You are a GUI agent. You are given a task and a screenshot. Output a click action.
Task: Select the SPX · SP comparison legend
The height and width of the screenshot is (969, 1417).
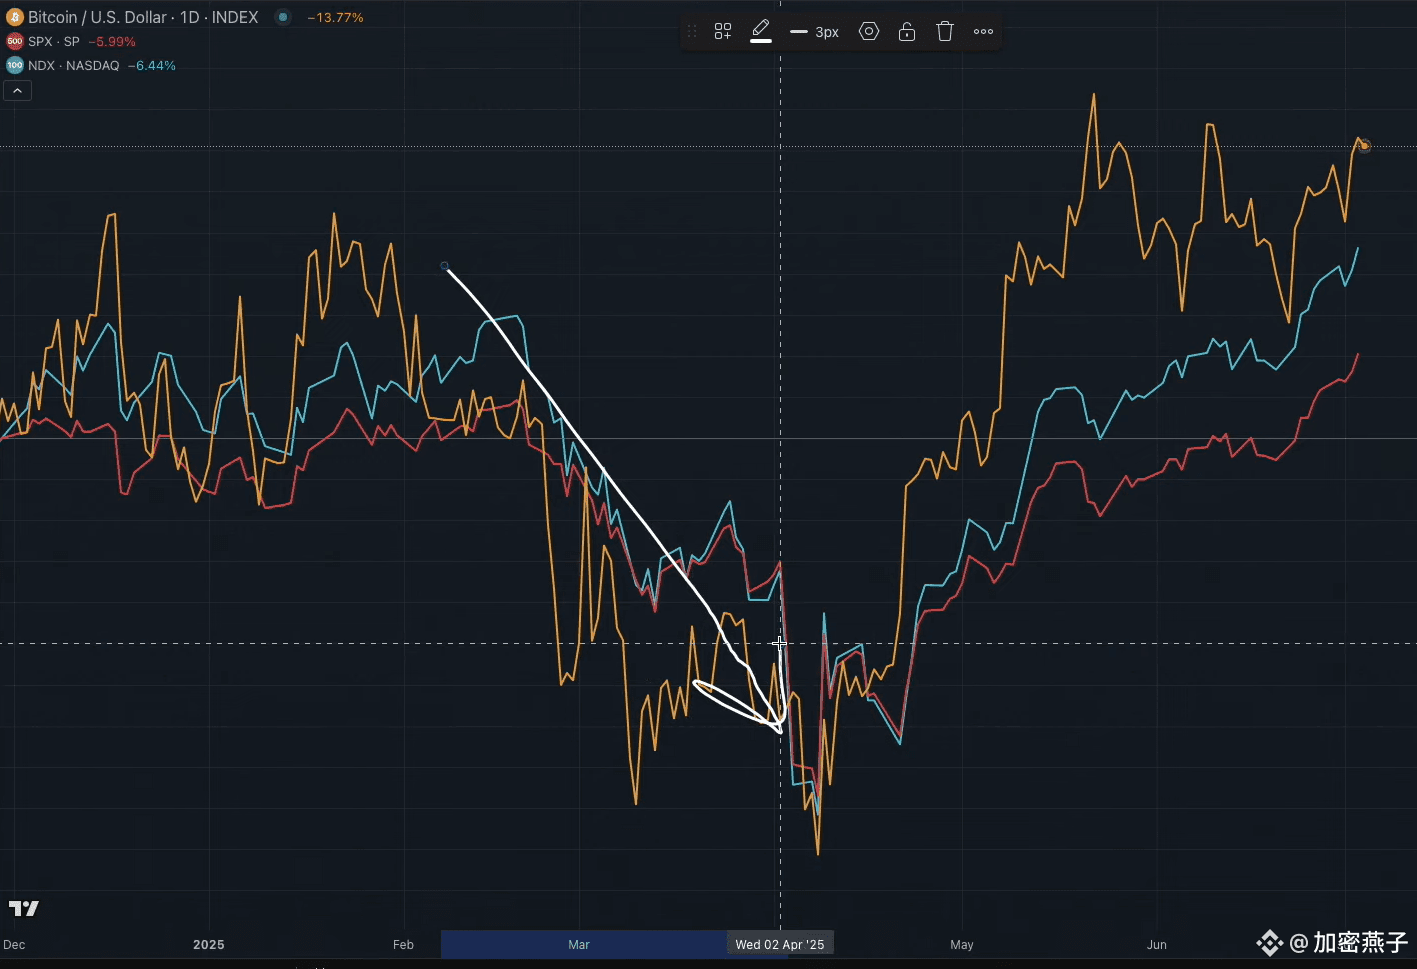[54, 41]
